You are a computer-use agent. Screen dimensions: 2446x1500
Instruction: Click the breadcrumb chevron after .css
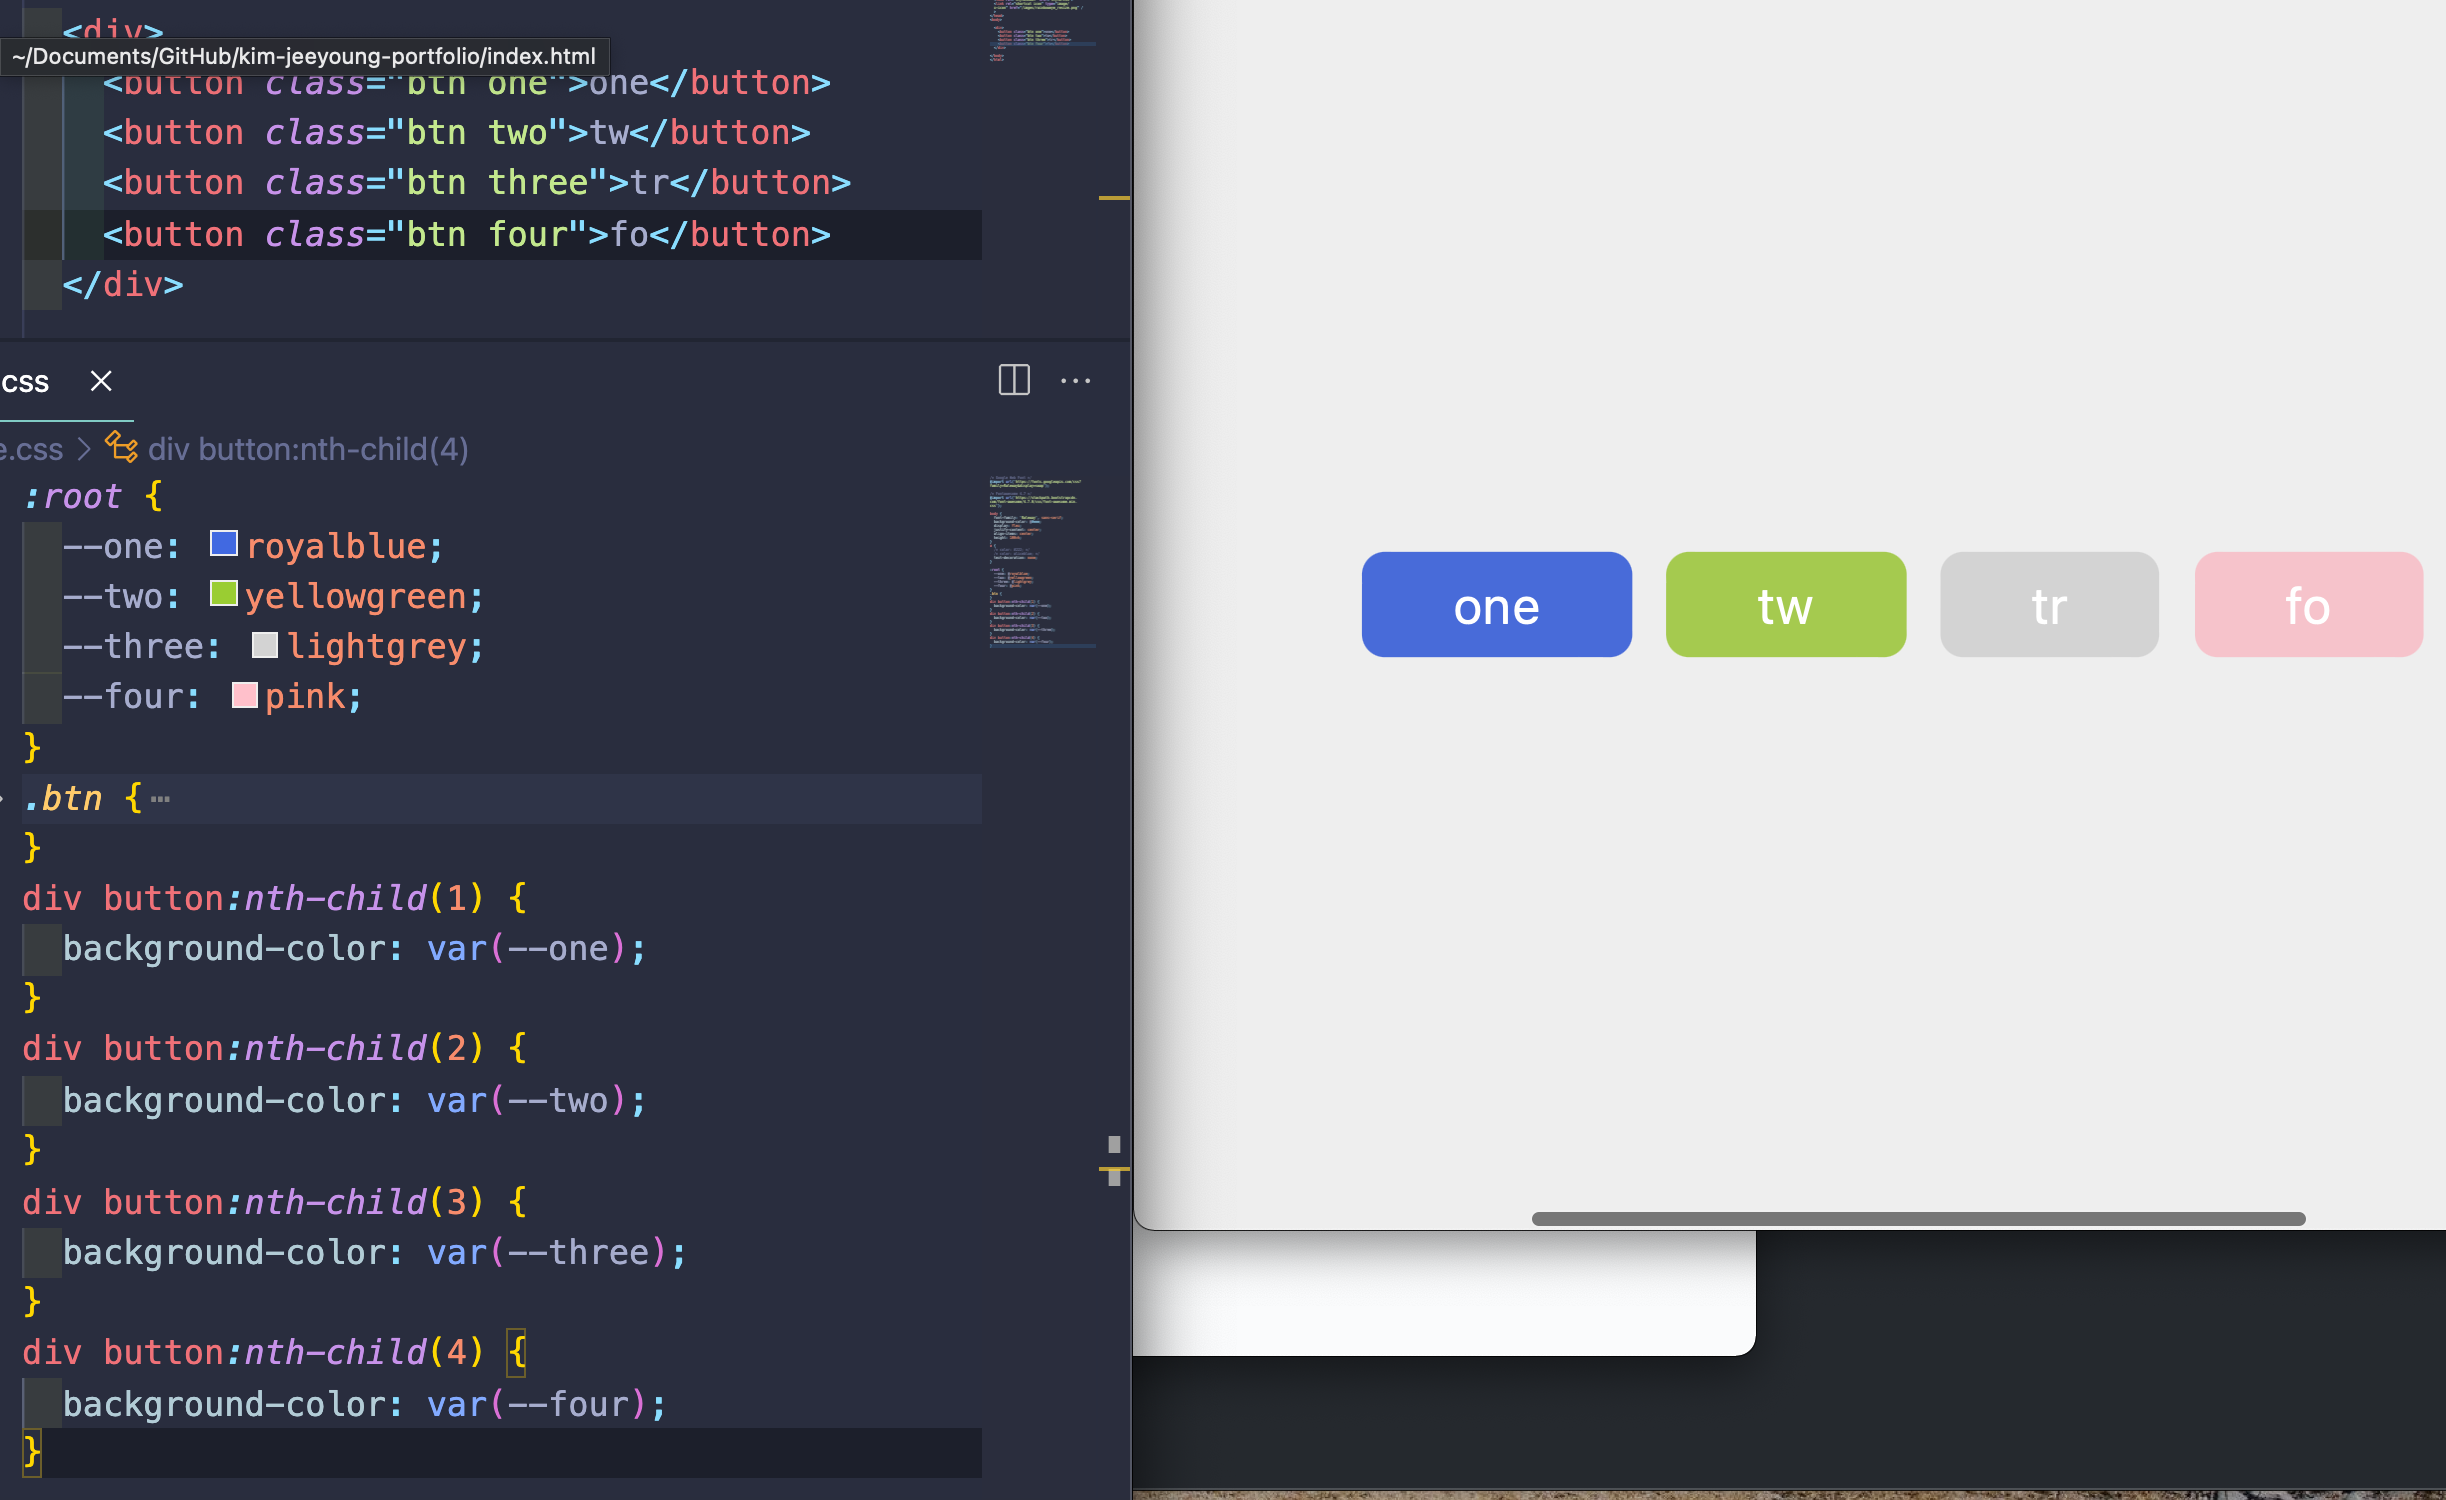click(x=85, y=449)
